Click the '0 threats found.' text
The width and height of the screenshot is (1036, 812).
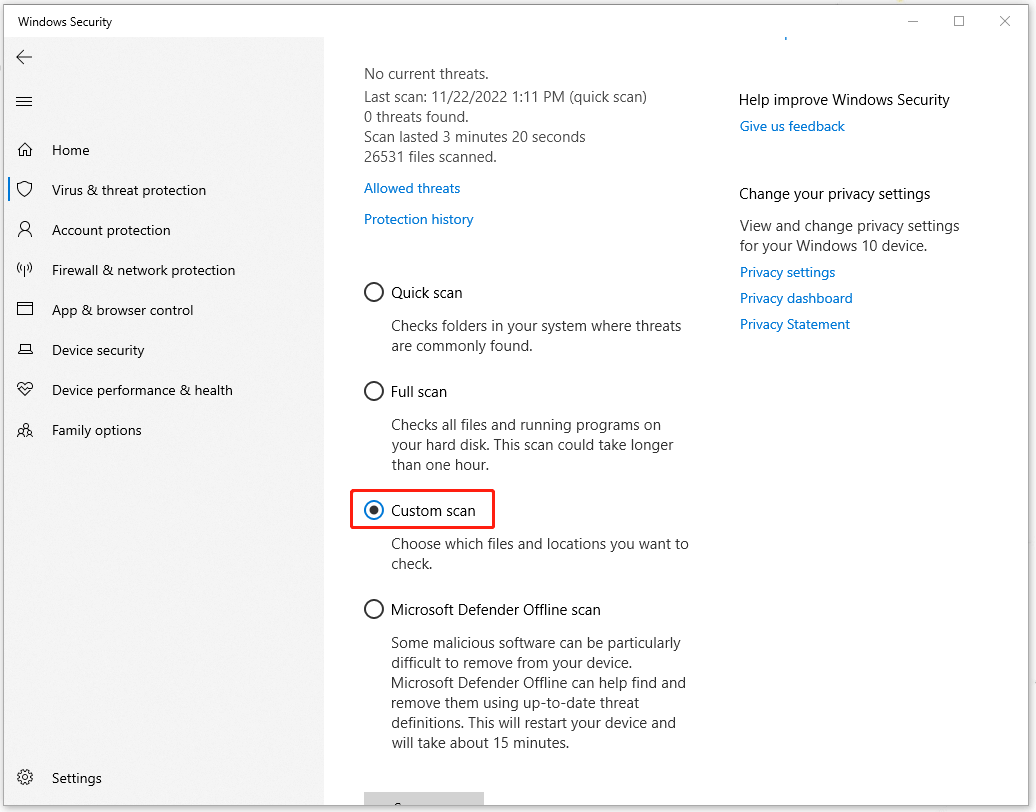(x=416, y=117)
